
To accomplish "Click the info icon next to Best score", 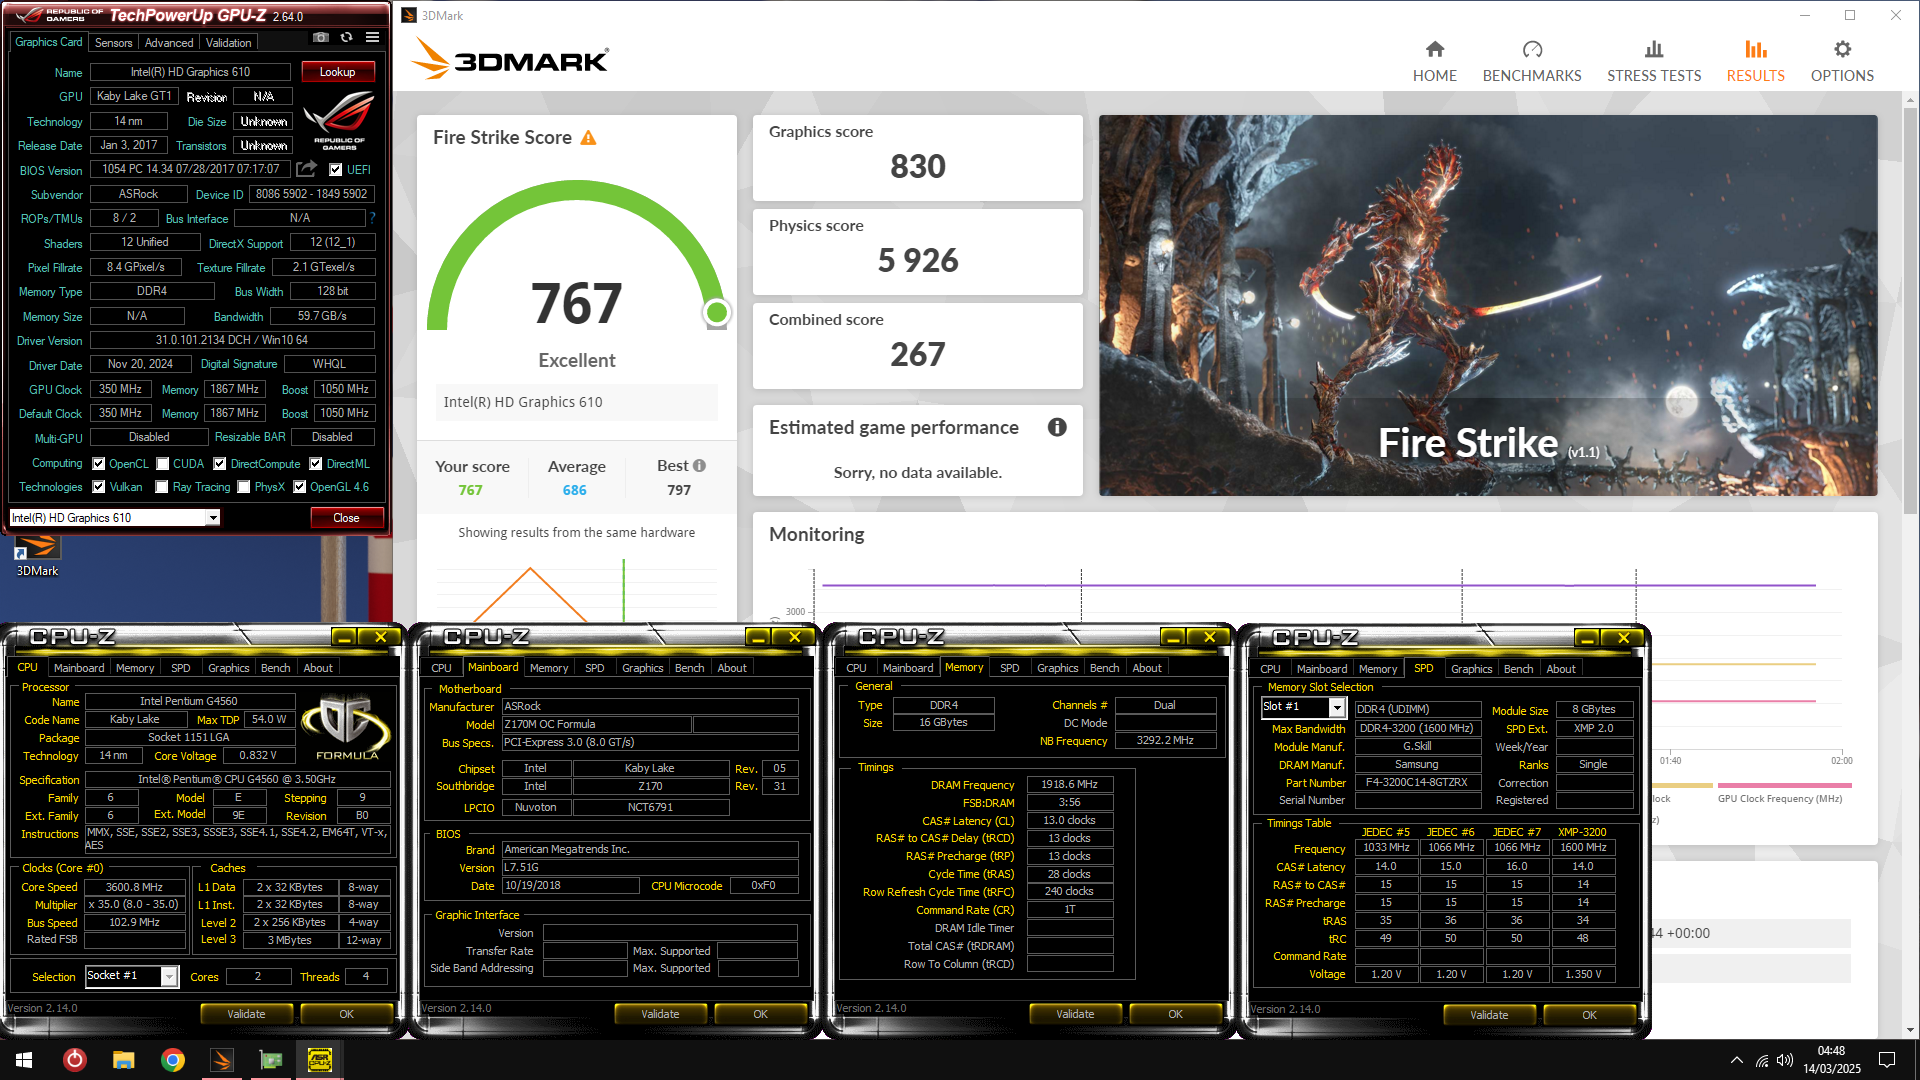I will pyautogui.click(x=699, y=466).
